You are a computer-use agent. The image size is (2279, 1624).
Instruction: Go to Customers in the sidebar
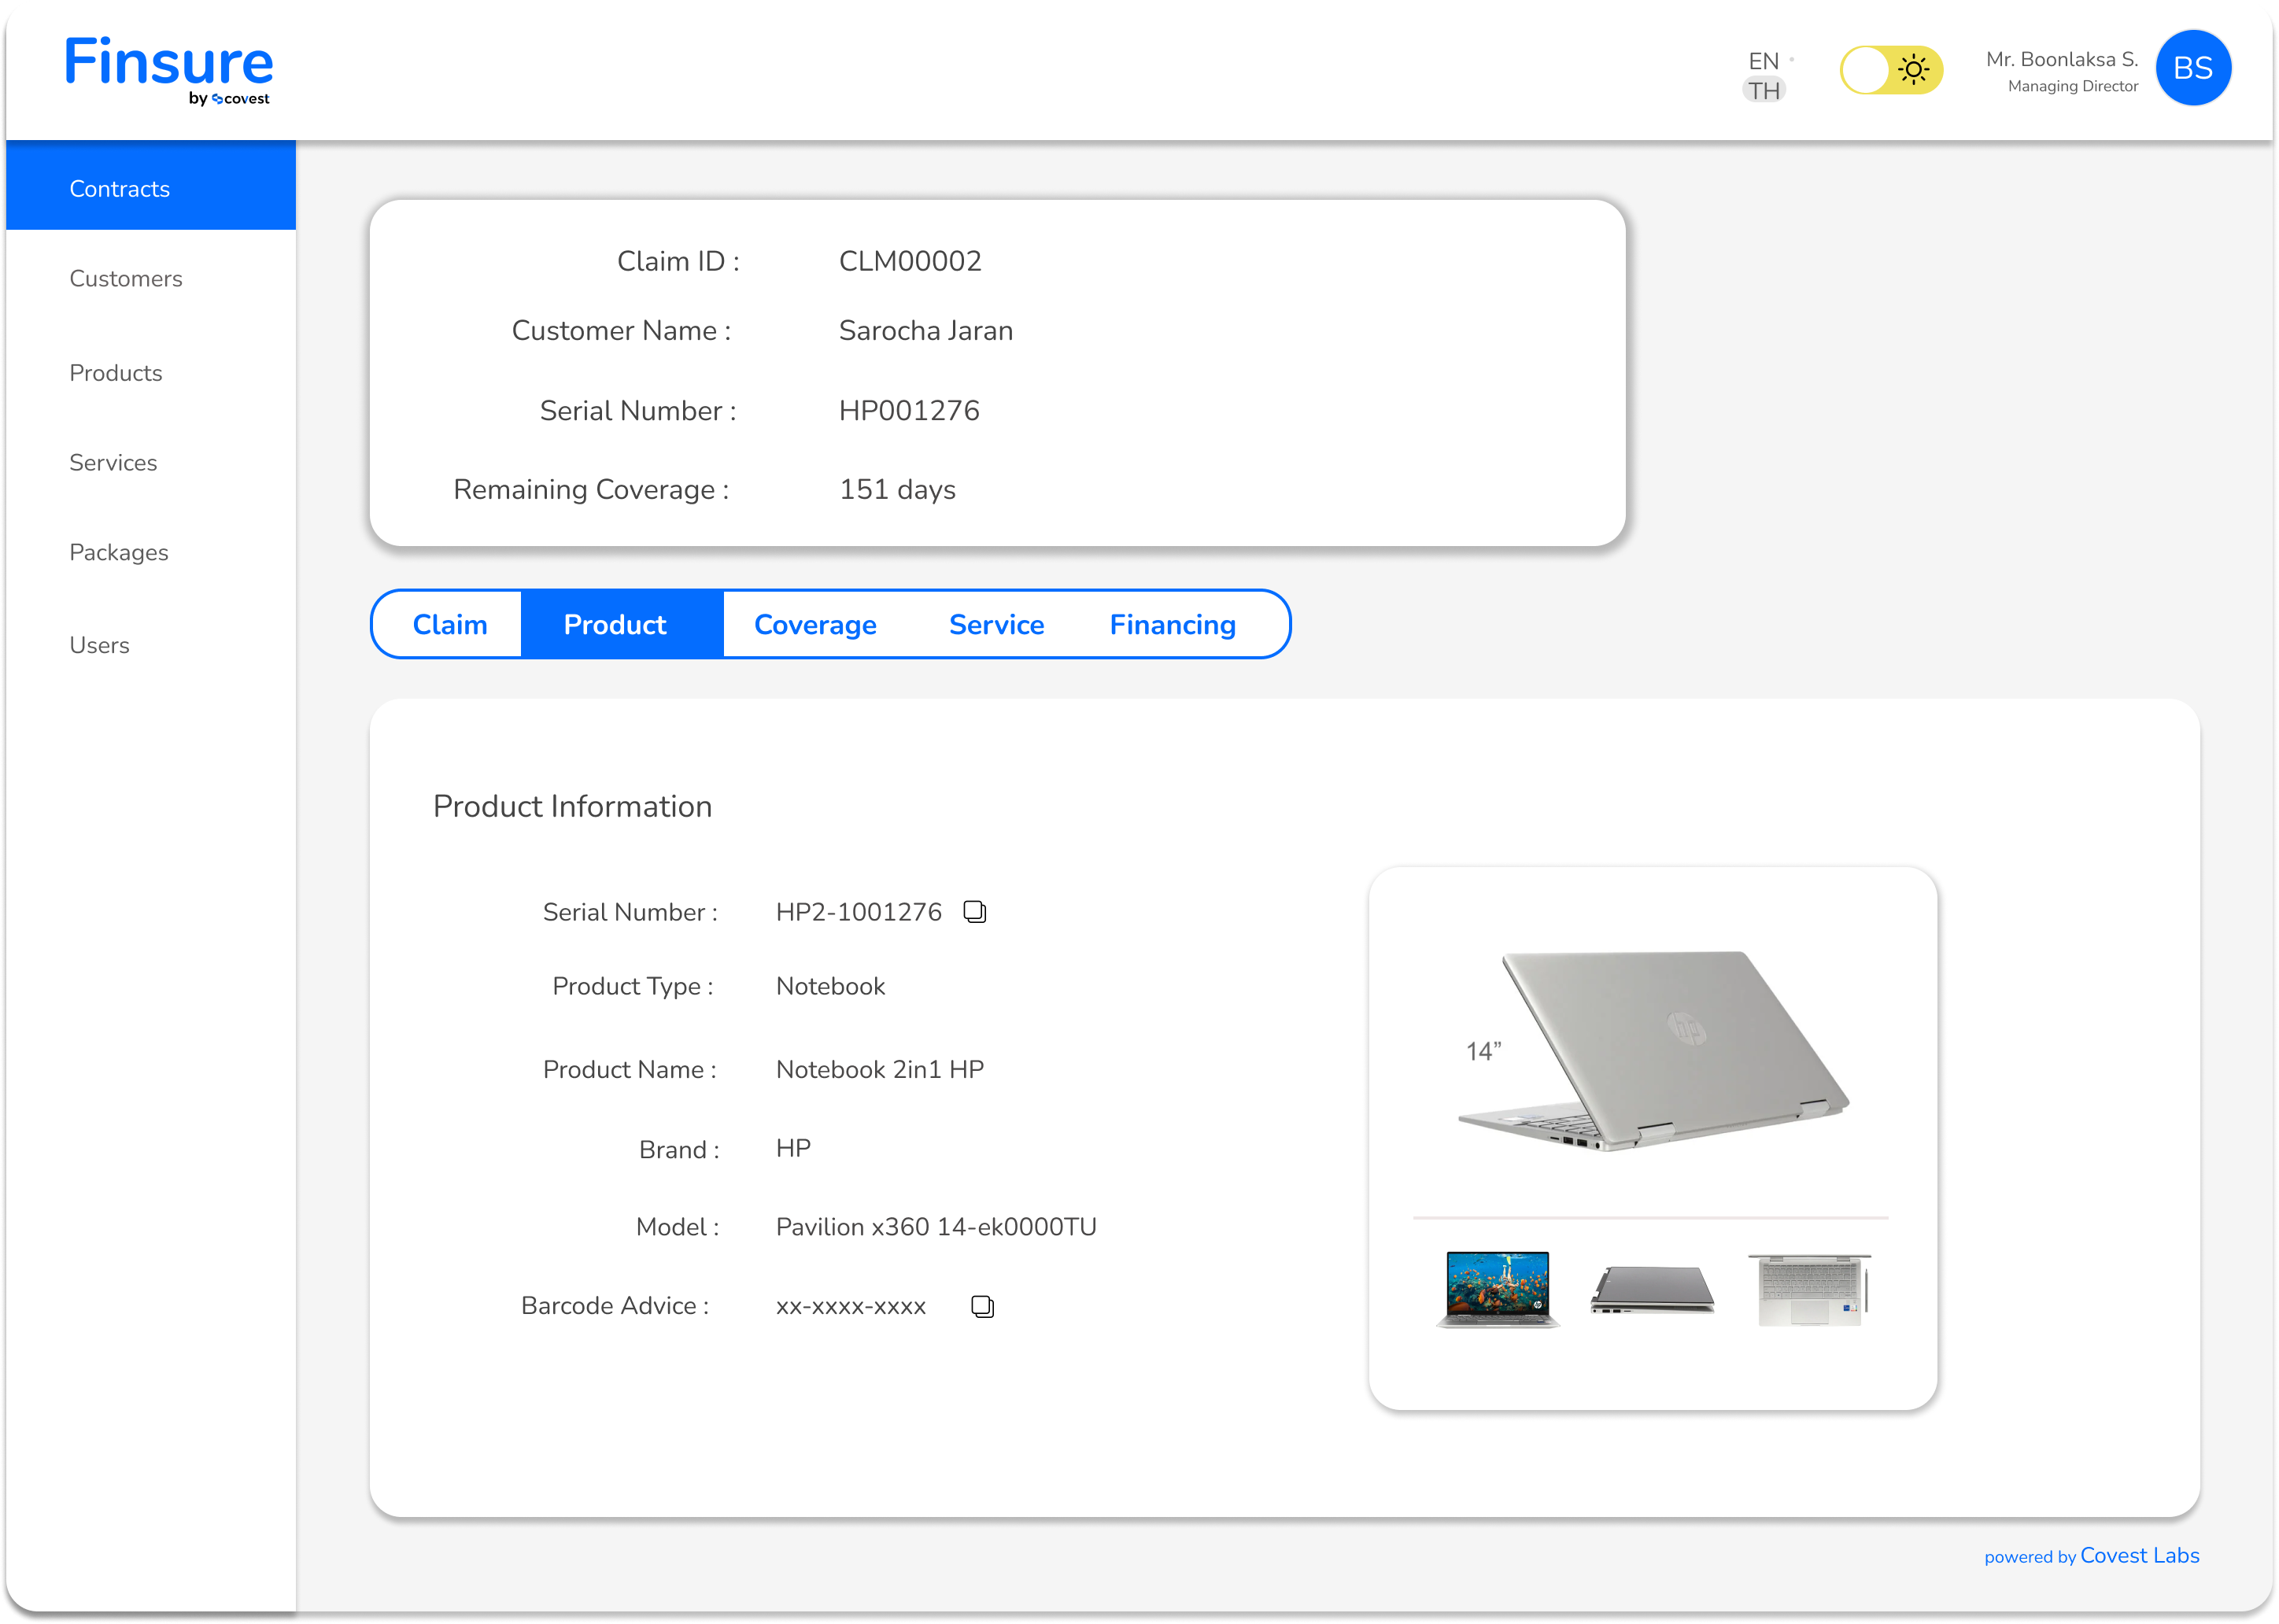[x=126, y=278]
